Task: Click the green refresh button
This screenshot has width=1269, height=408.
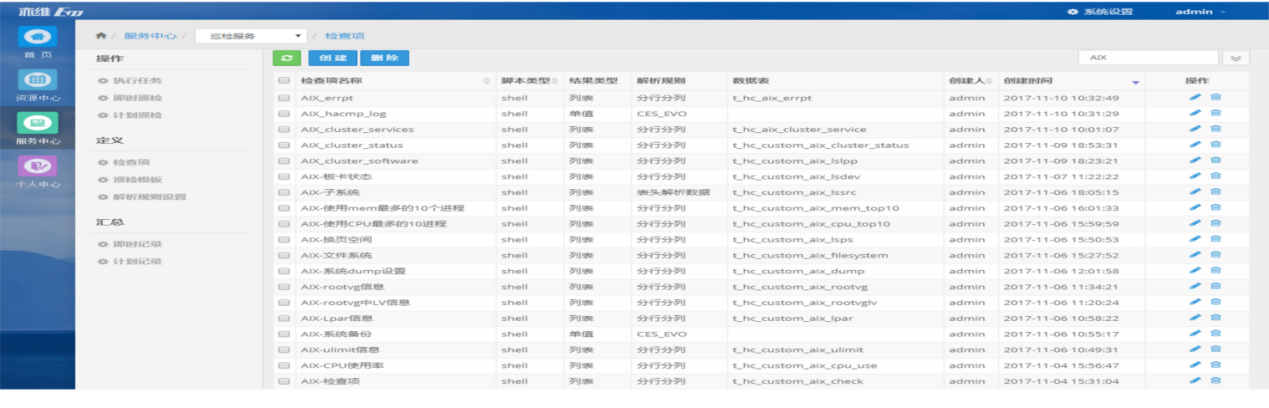Action: tap(286, 58)
